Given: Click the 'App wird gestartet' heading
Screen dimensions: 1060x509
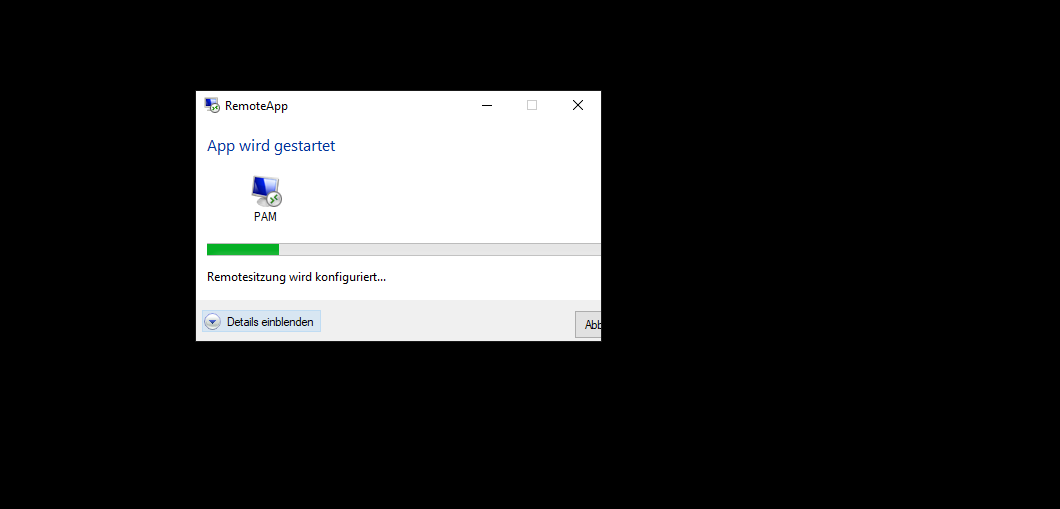Looking at the screenshot, I should (271, 146).
